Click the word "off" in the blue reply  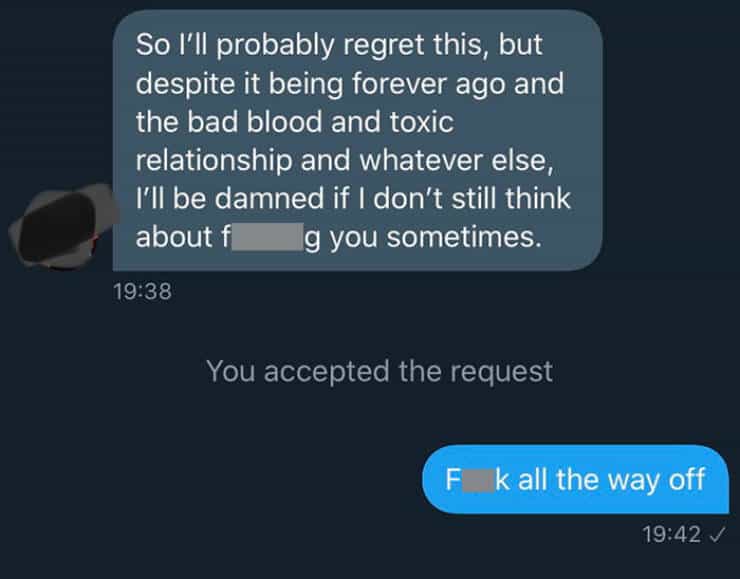pyautogui.click(x=687, y=479)
